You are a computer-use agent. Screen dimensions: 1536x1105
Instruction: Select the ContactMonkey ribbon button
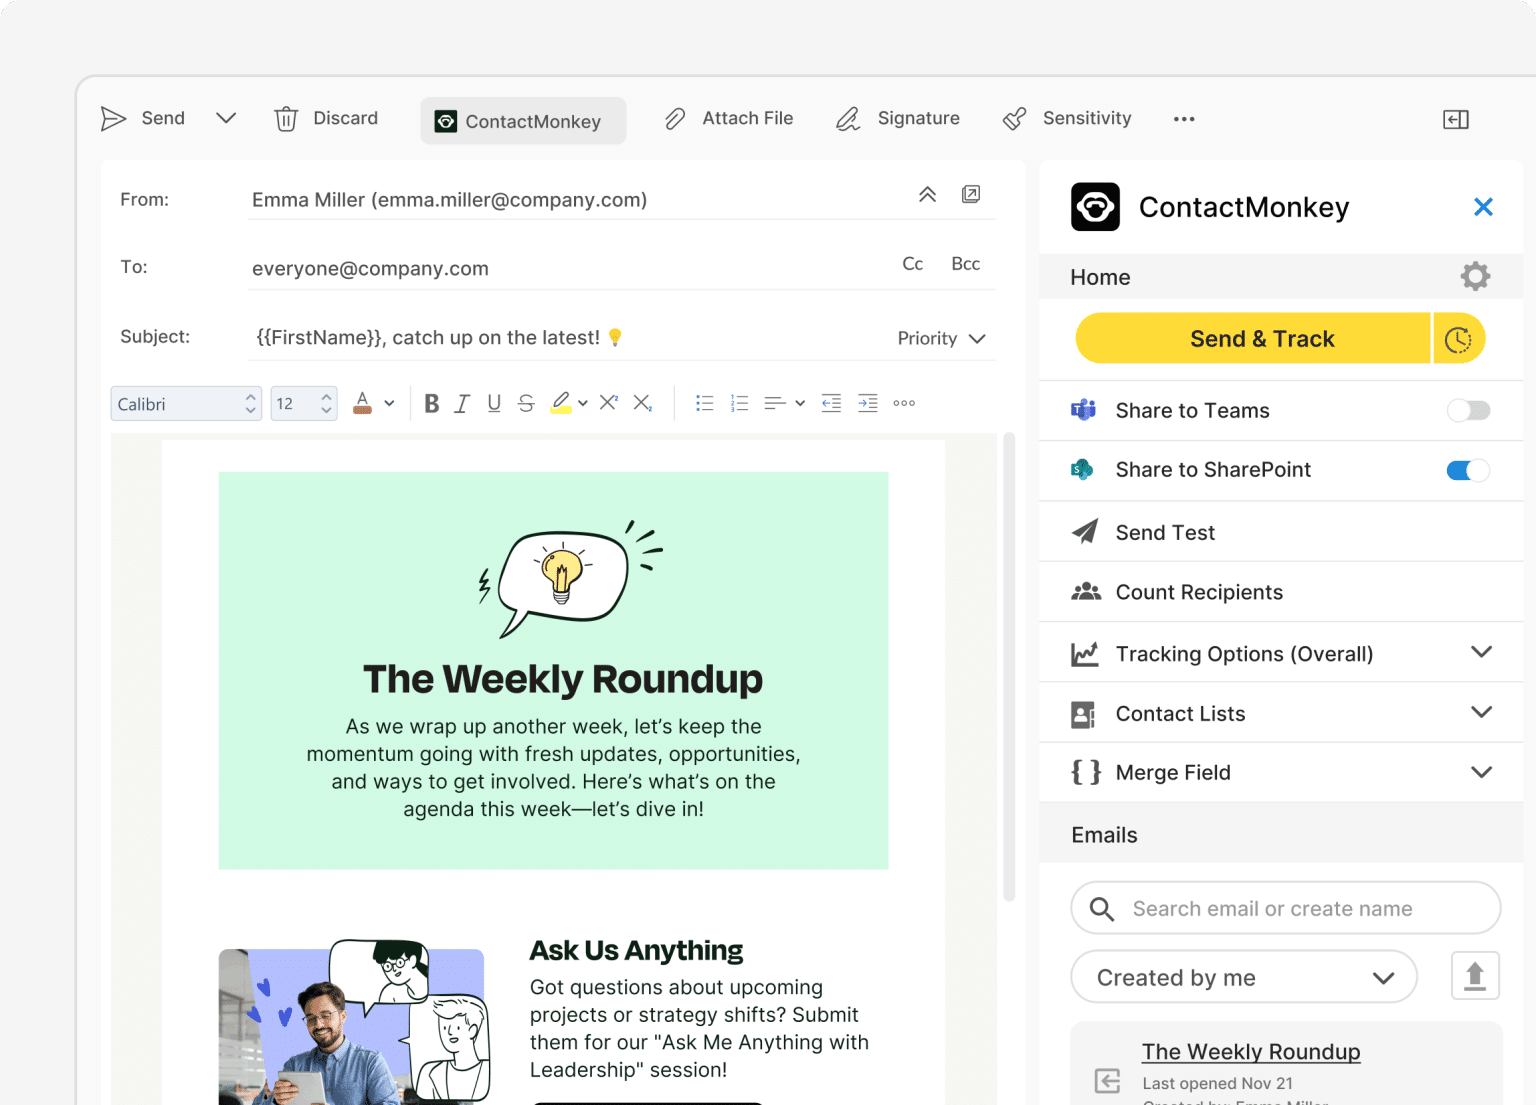(522, 120)
